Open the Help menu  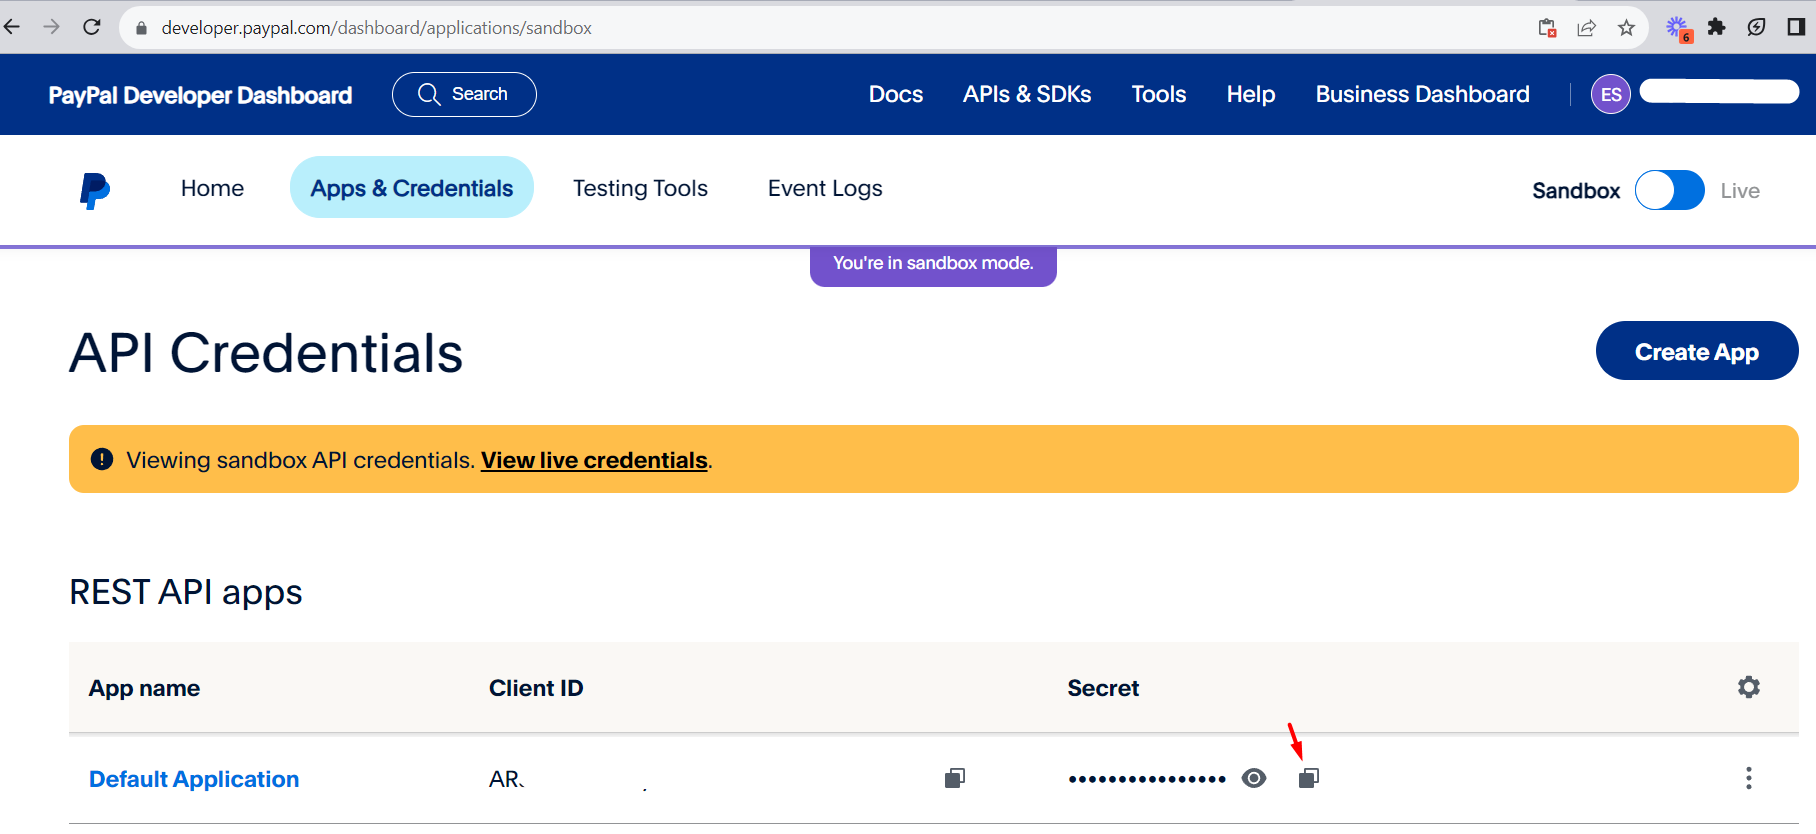coord(1251,94)
